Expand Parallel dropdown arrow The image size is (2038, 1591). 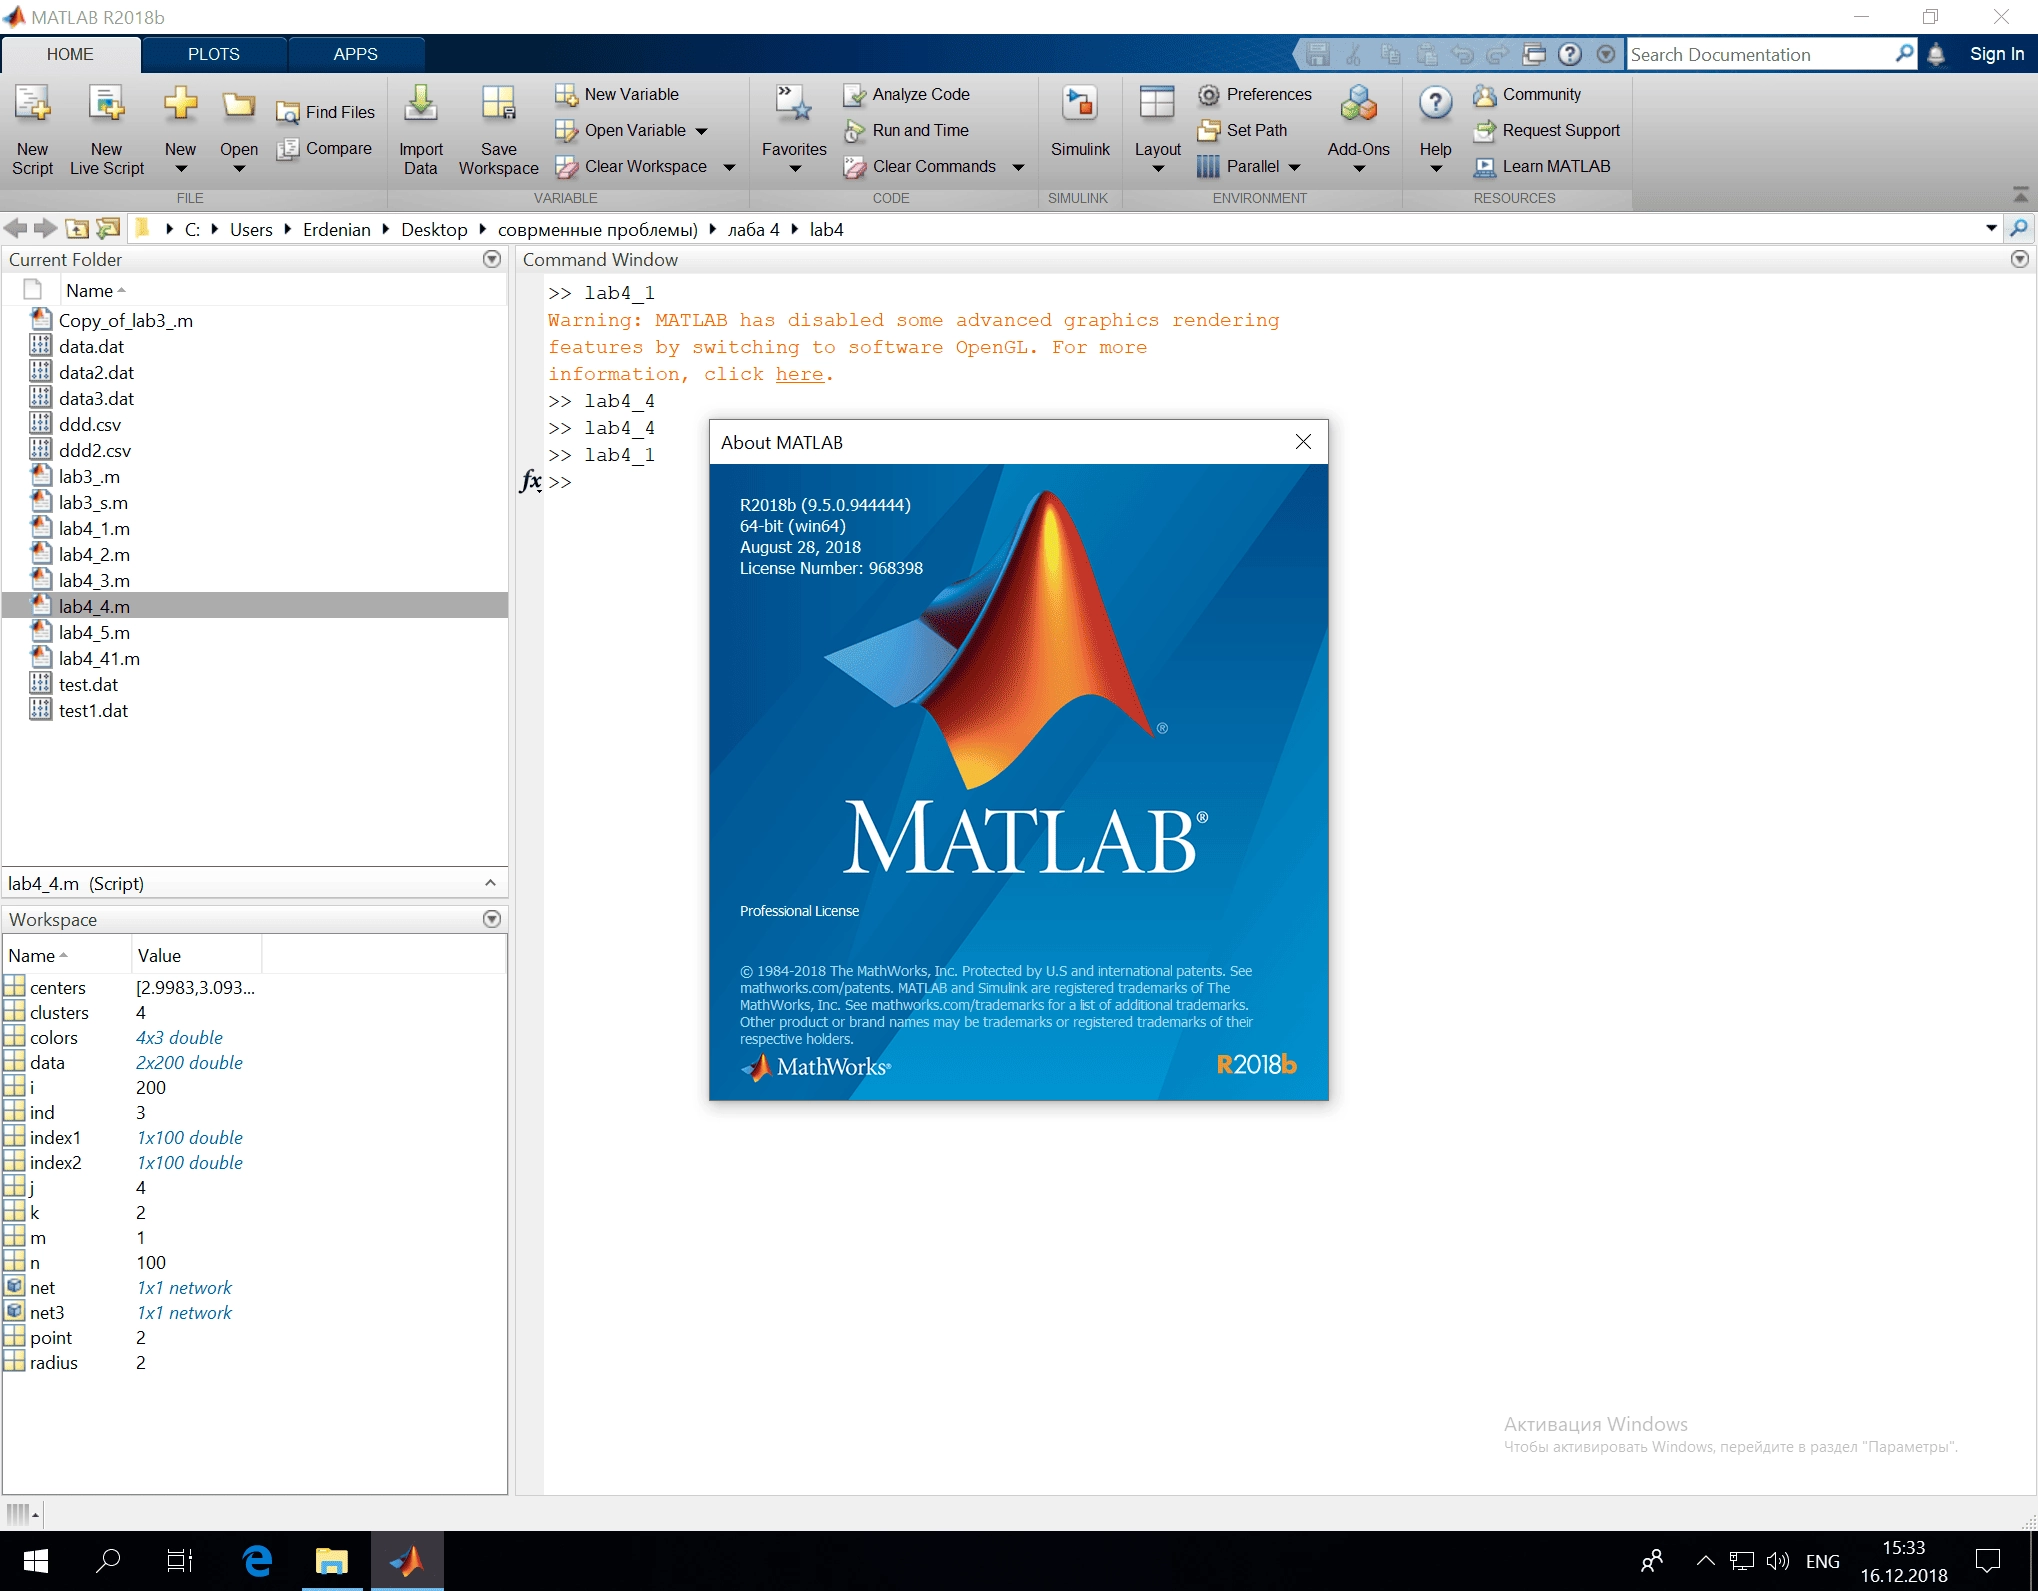(1294, 167)
